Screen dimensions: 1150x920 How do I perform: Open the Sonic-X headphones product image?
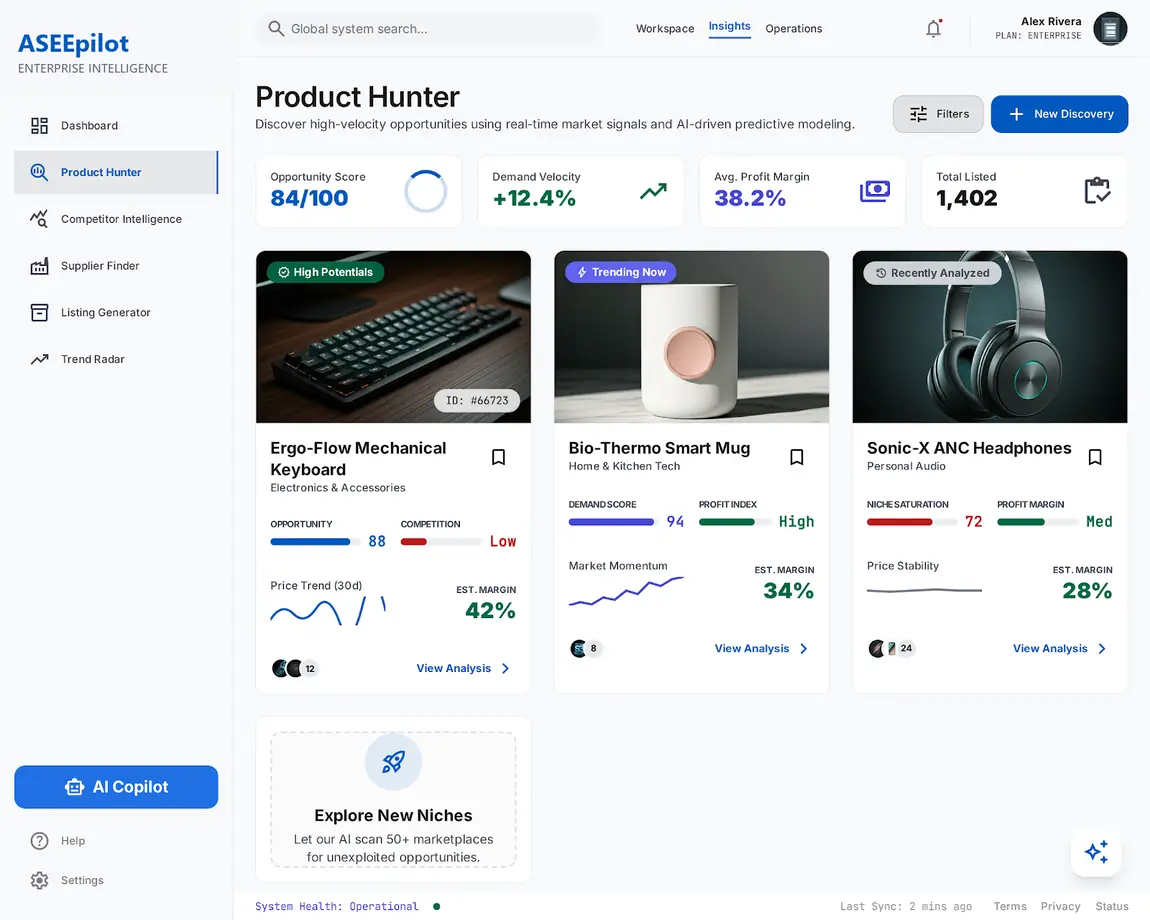pyautogui.click(x=989, y=337)
